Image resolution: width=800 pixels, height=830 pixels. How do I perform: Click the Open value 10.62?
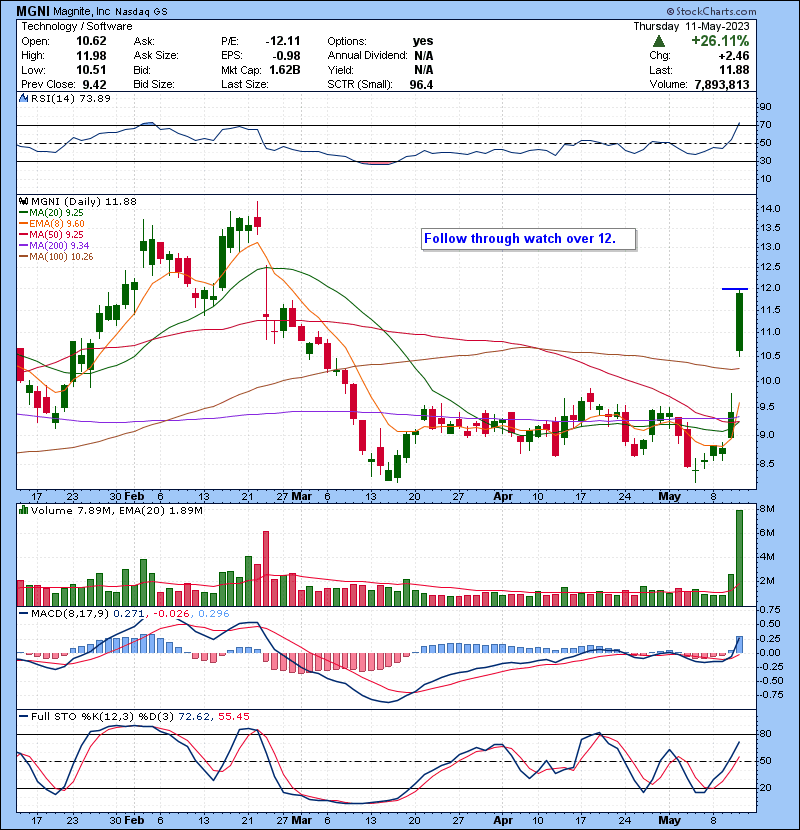[91, 41]
